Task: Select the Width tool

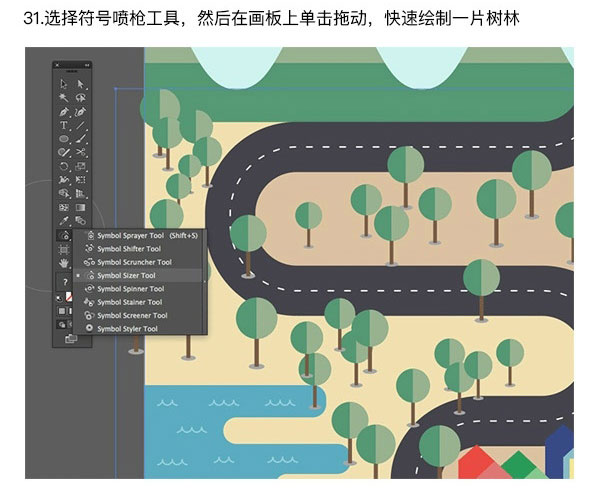Action: (64, 180)
